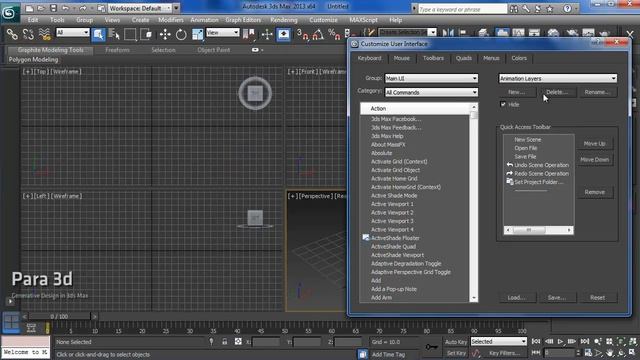640x360 pixels.
Task: Switch to the Colors tab
Action: [519, 58]
